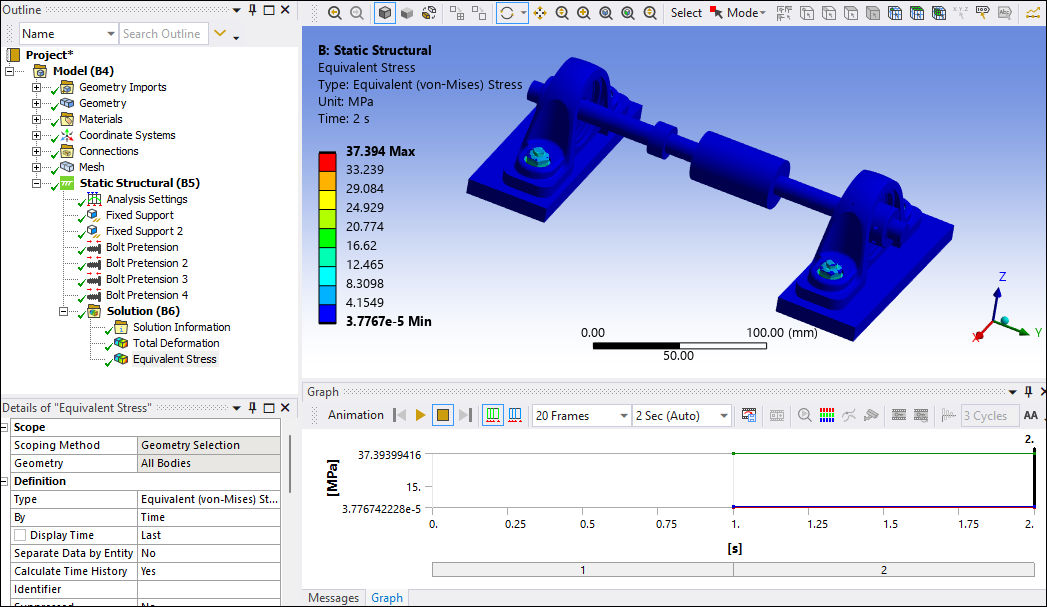Click the Zoom to Fit icon
The image size is (1047, 607).
pos(606,12)
